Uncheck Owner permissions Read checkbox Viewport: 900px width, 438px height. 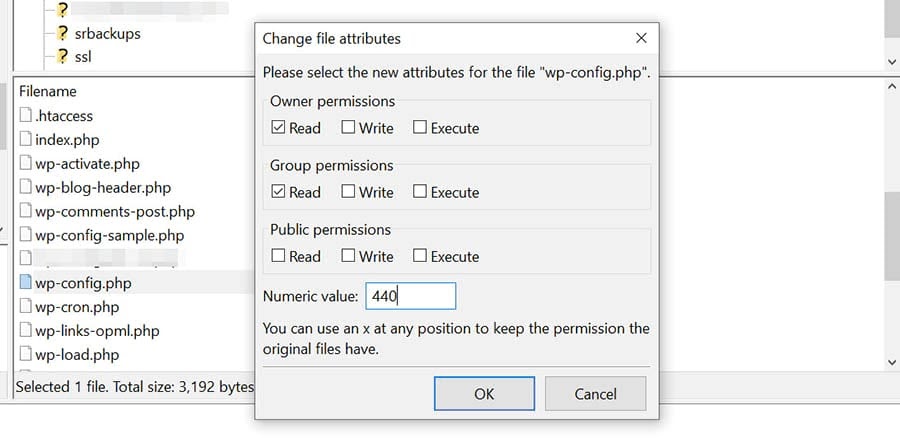278,128
